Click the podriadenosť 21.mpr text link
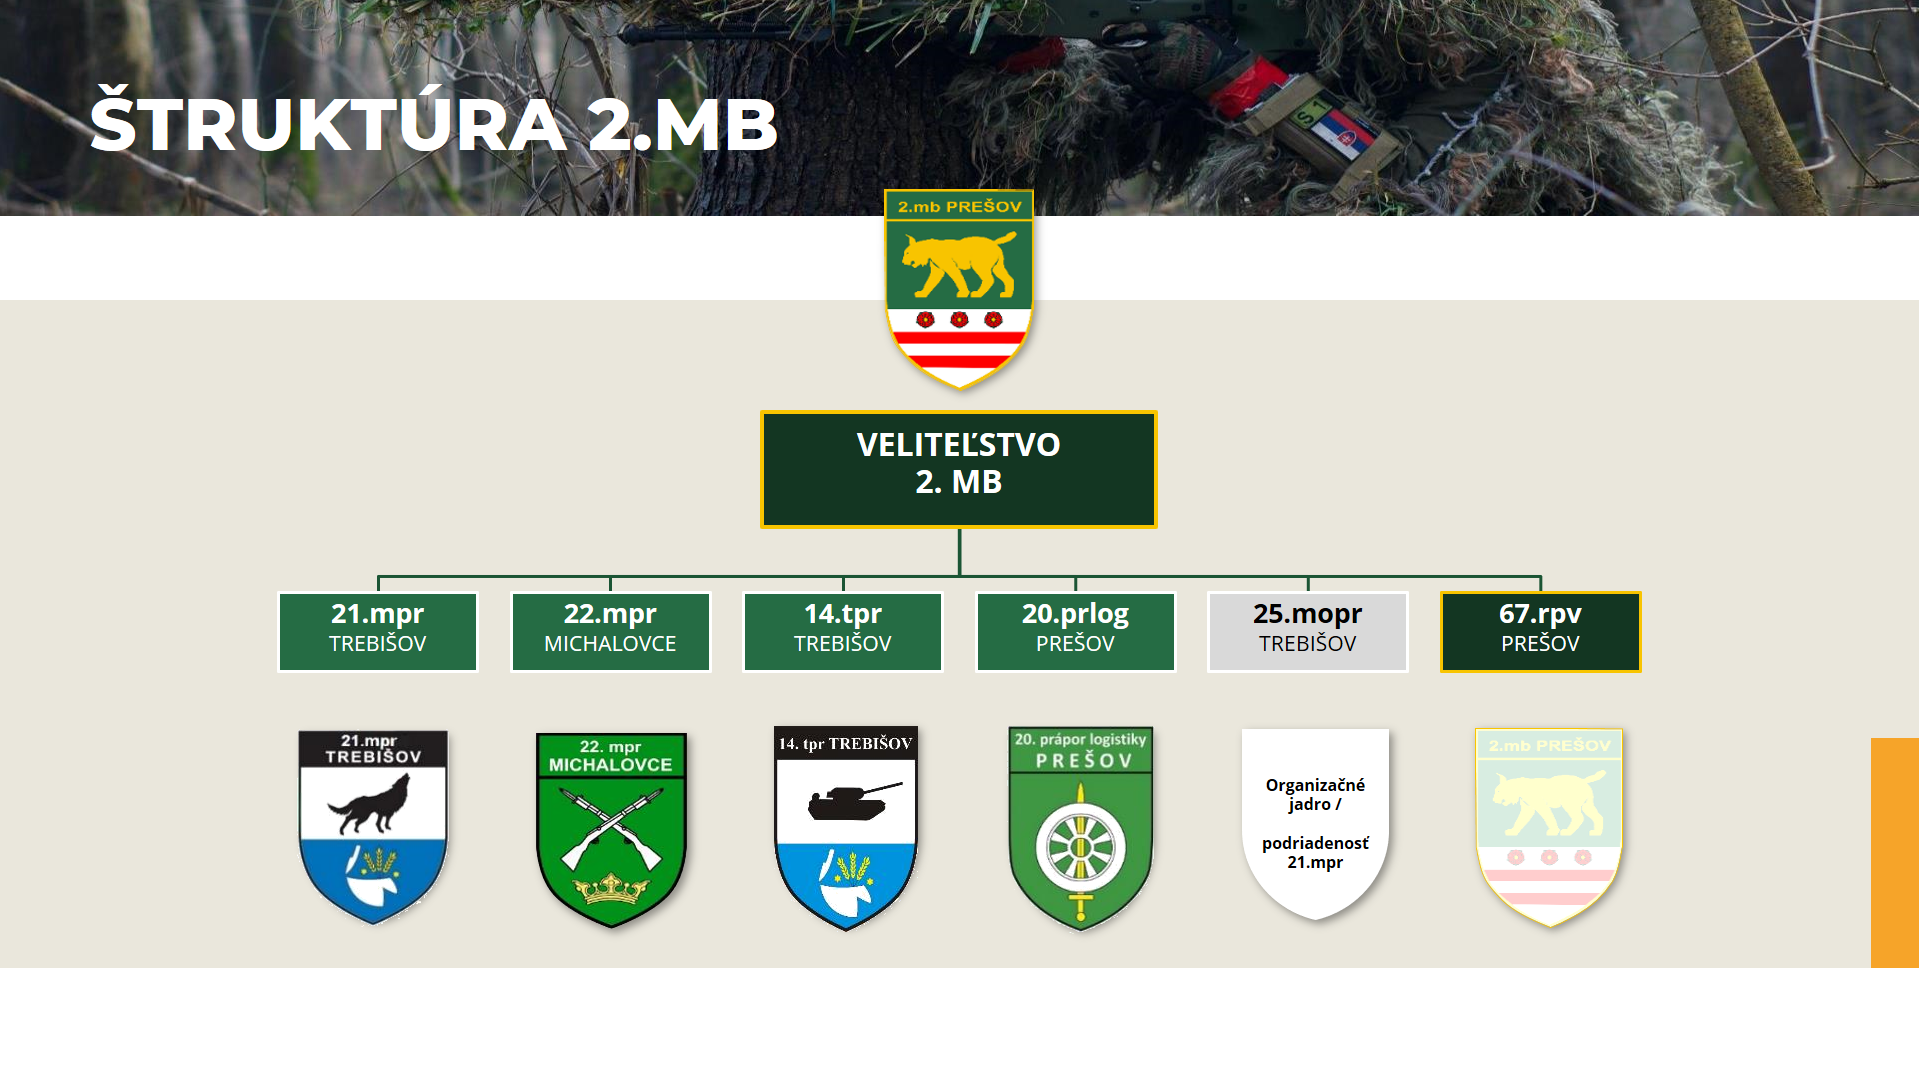 (x=1314, y=853)
